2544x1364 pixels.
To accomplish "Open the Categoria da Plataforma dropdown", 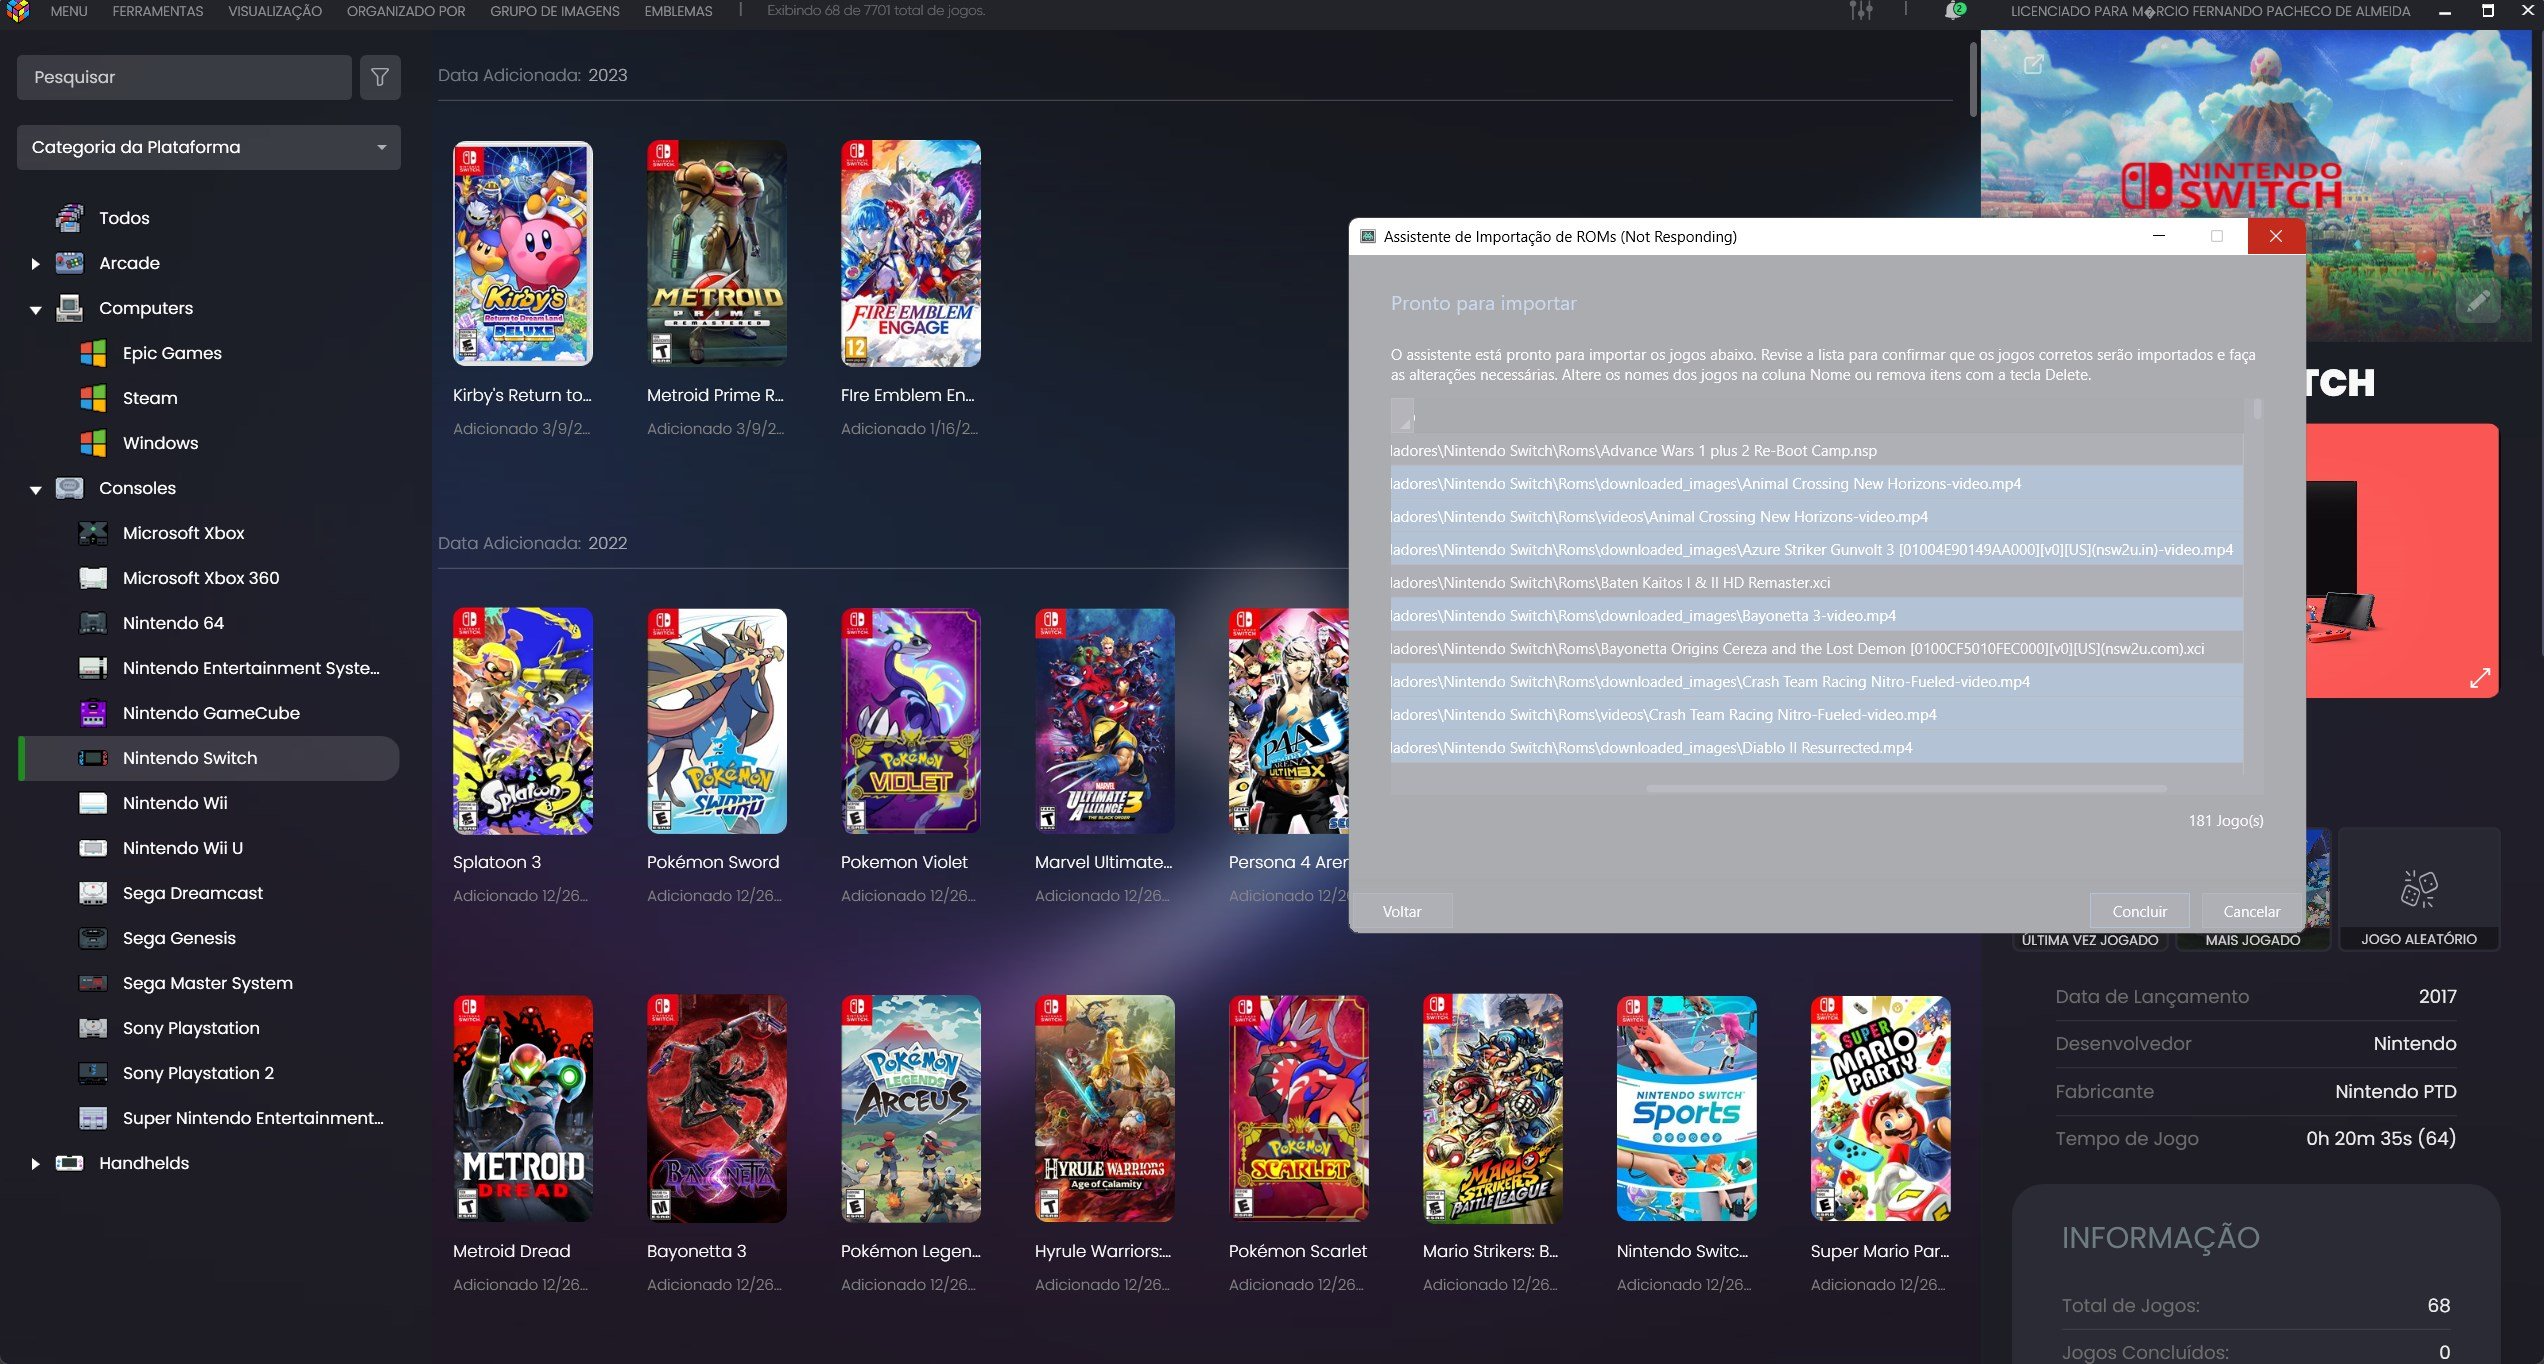I will click(209, 147).
